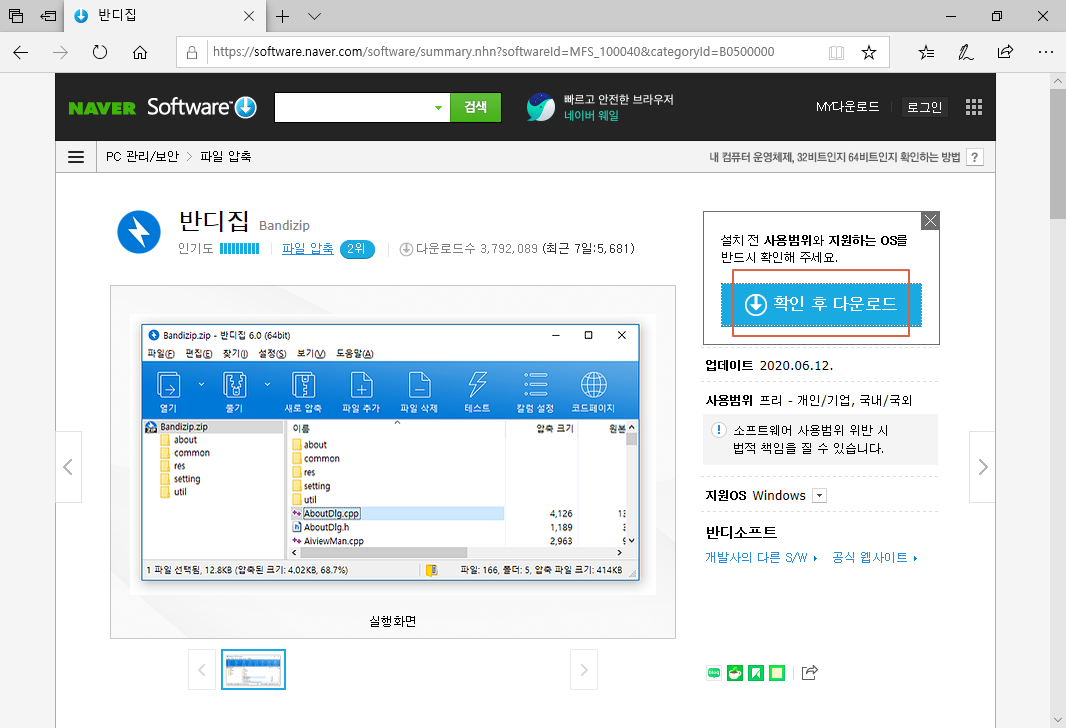Viewport: 1066px width, 728px height.
Task: Go back to the previous page
Action: coord(21,52)
